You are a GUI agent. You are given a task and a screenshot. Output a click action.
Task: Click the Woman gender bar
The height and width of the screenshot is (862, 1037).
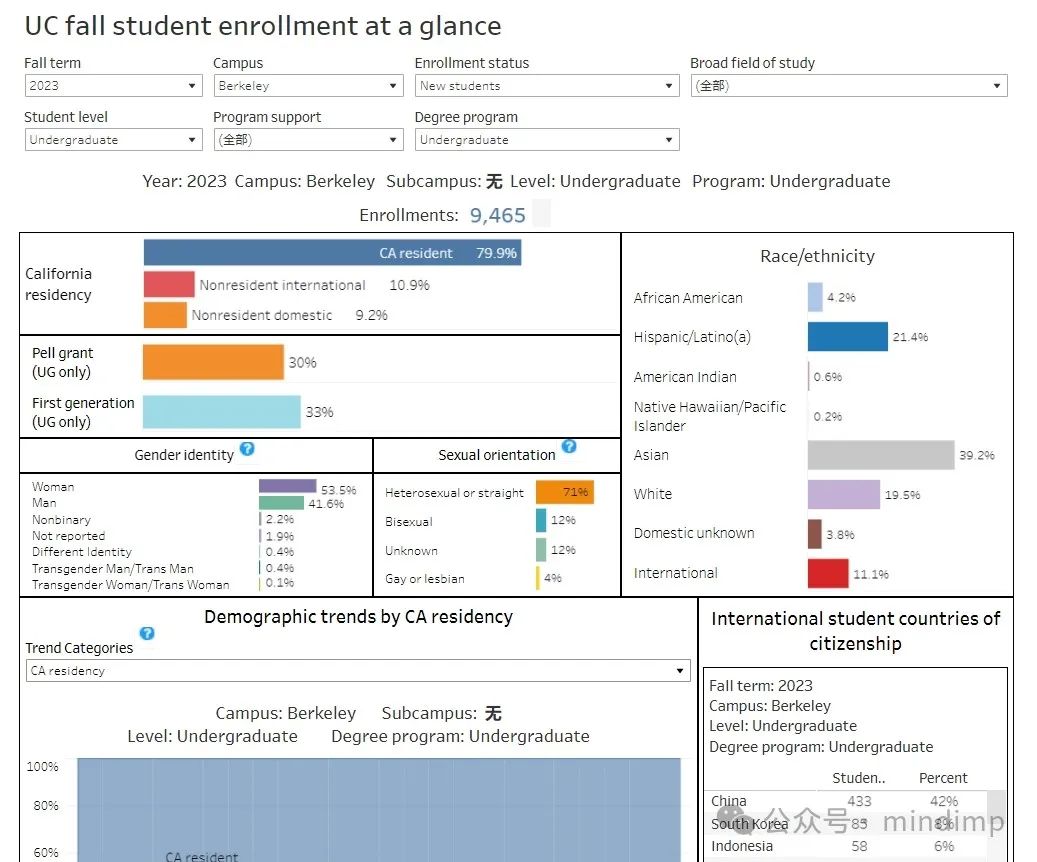(x=288, y=486)
